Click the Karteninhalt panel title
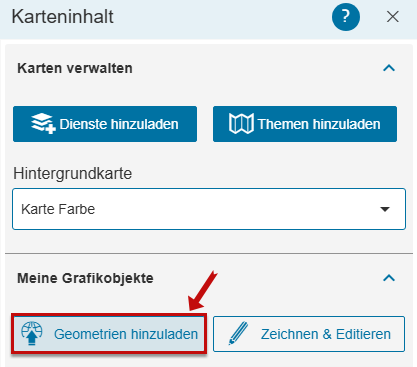Screen dimensions: 417x367 tap(63, 17)
